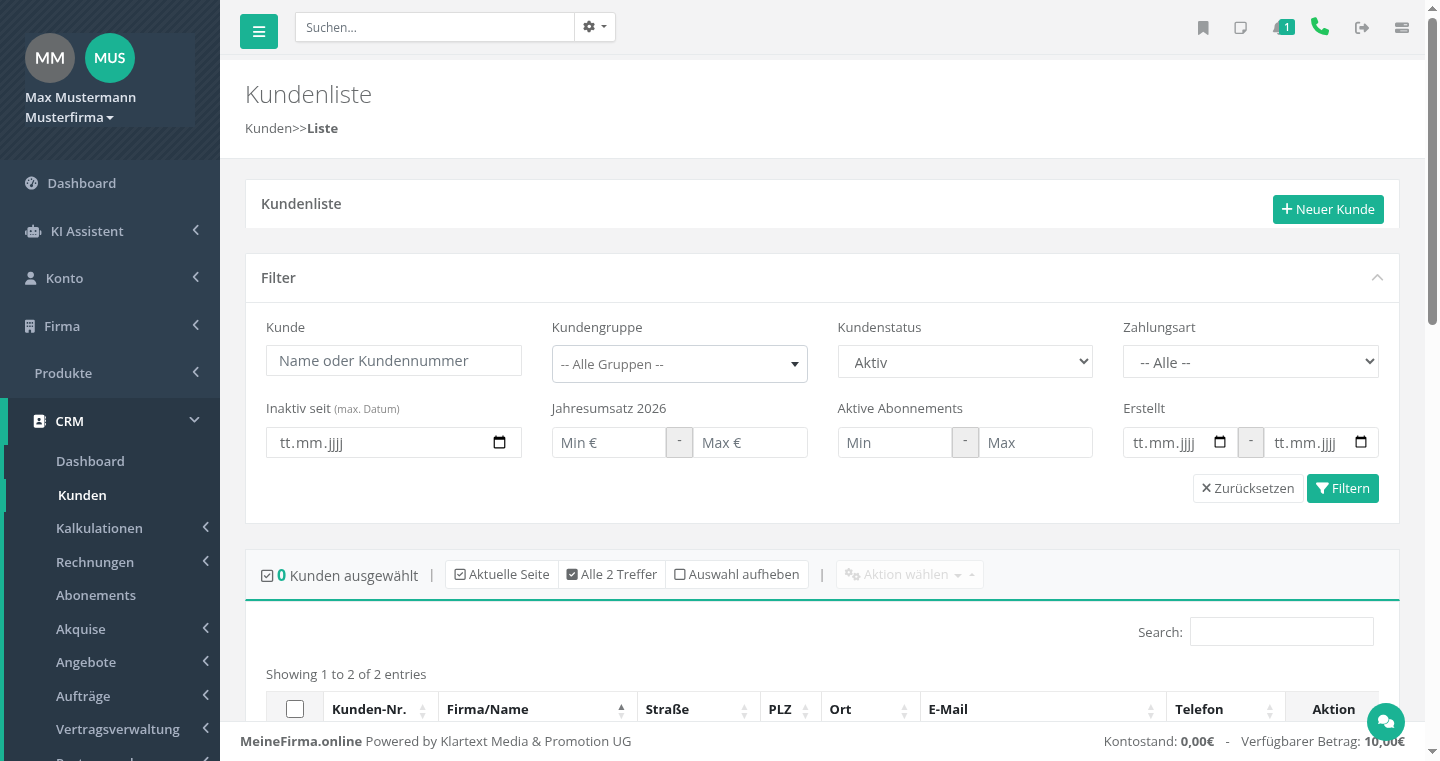
Task: Tick the select-all checkbox in table header
Action: (x=295, y=709)
